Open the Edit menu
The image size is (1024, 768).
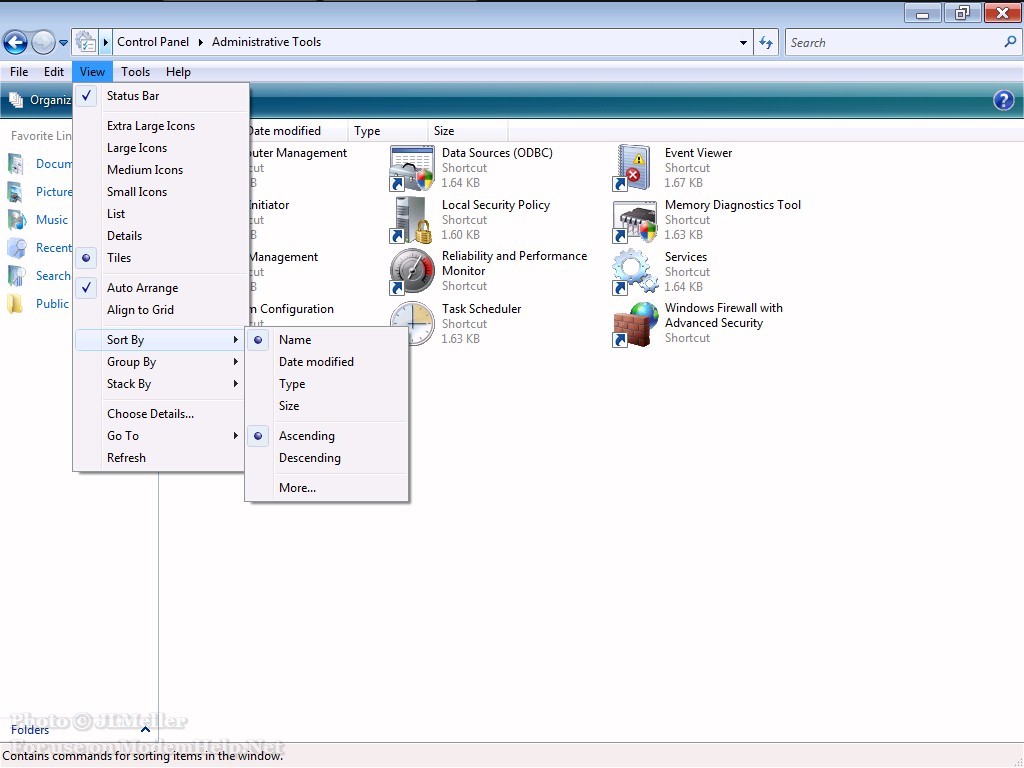[x=54, y=72]
